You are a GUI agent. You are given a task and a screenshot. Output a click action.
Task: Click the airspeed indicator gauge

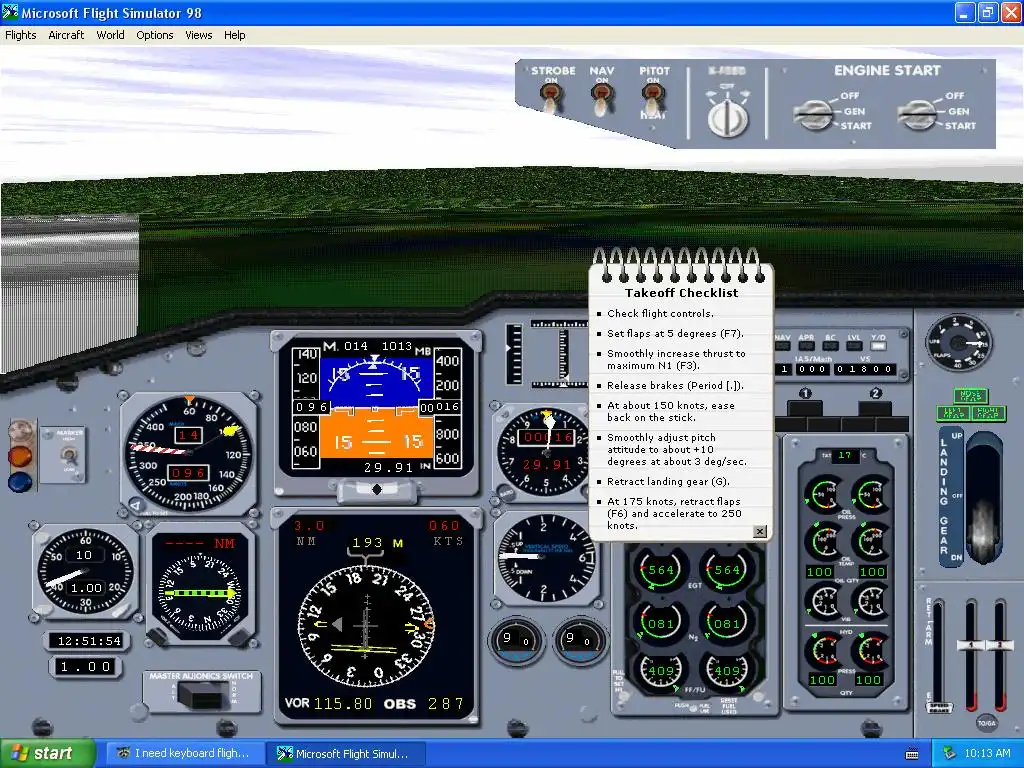pos(188,453)
